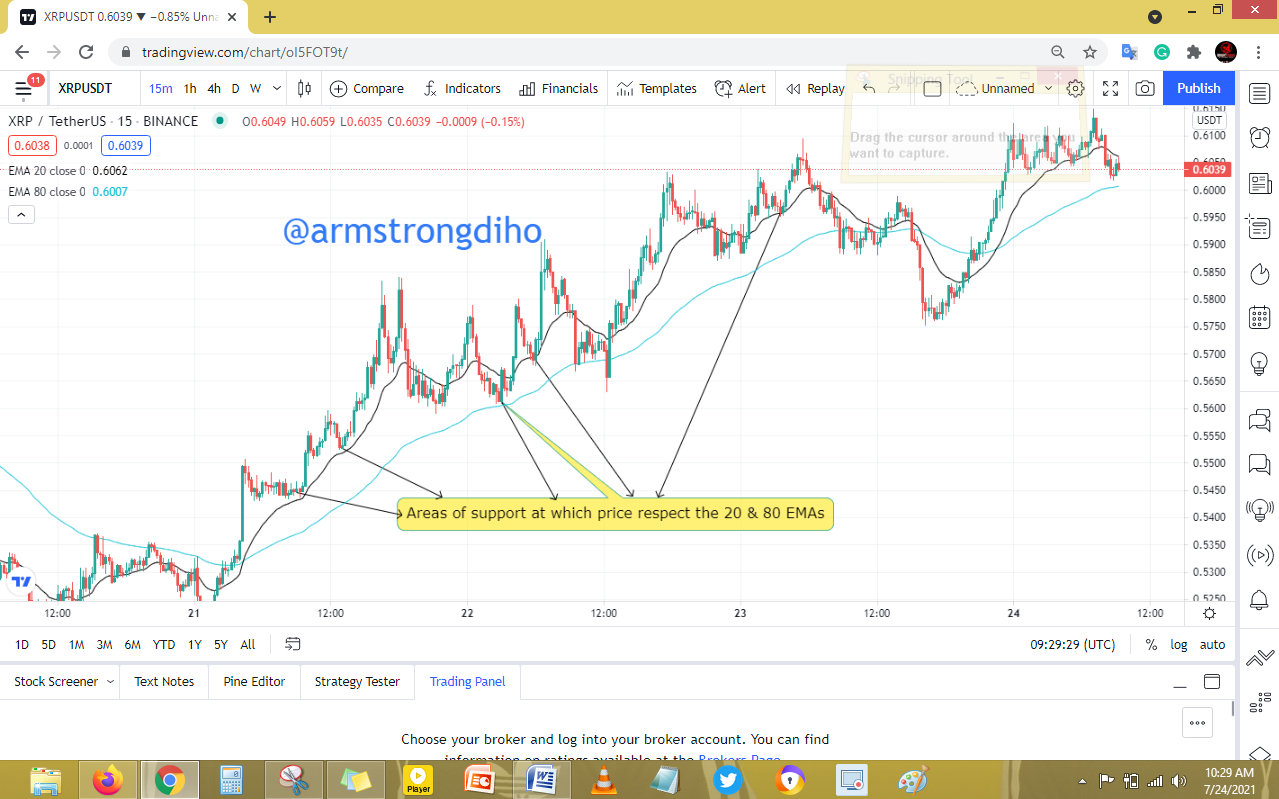The image size is (1279, 799).
Task: Collapse the indicator legend chevron
Action: (x=21, y=214)
